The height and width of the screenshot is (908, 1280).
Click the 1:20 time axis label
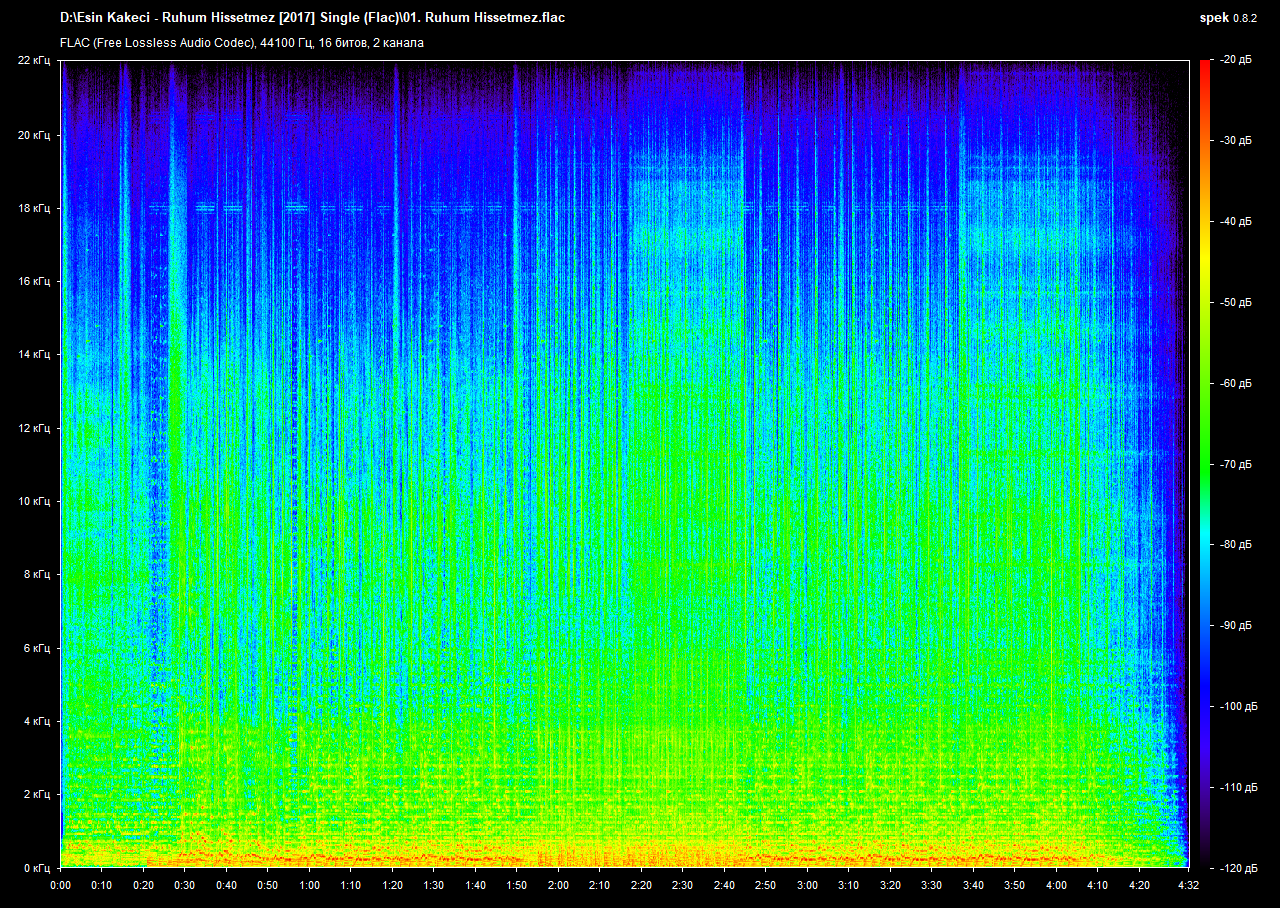[392, 886]
